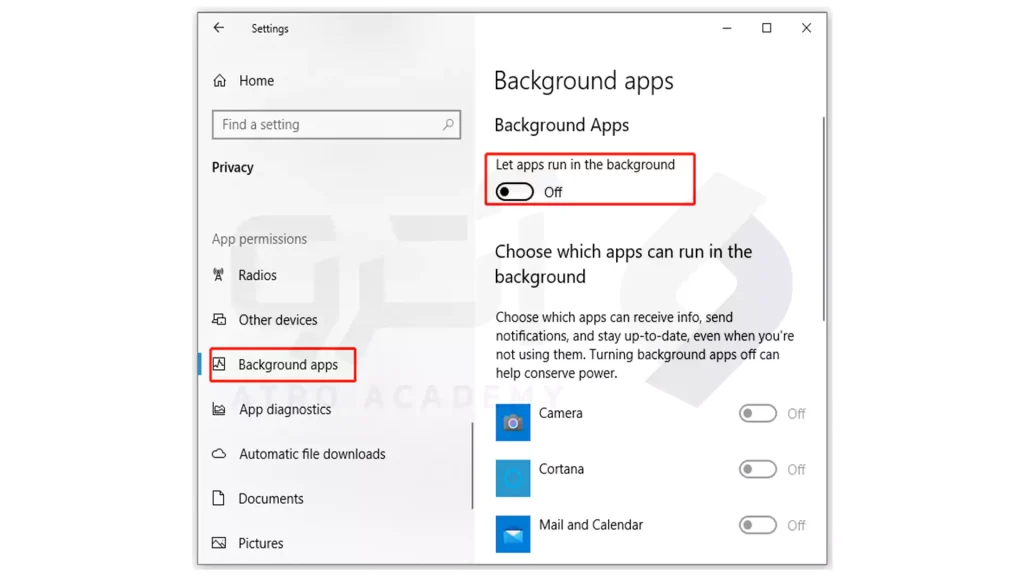
Task: Click inside the Find a setting box
Action: click(x=325, y=125)
